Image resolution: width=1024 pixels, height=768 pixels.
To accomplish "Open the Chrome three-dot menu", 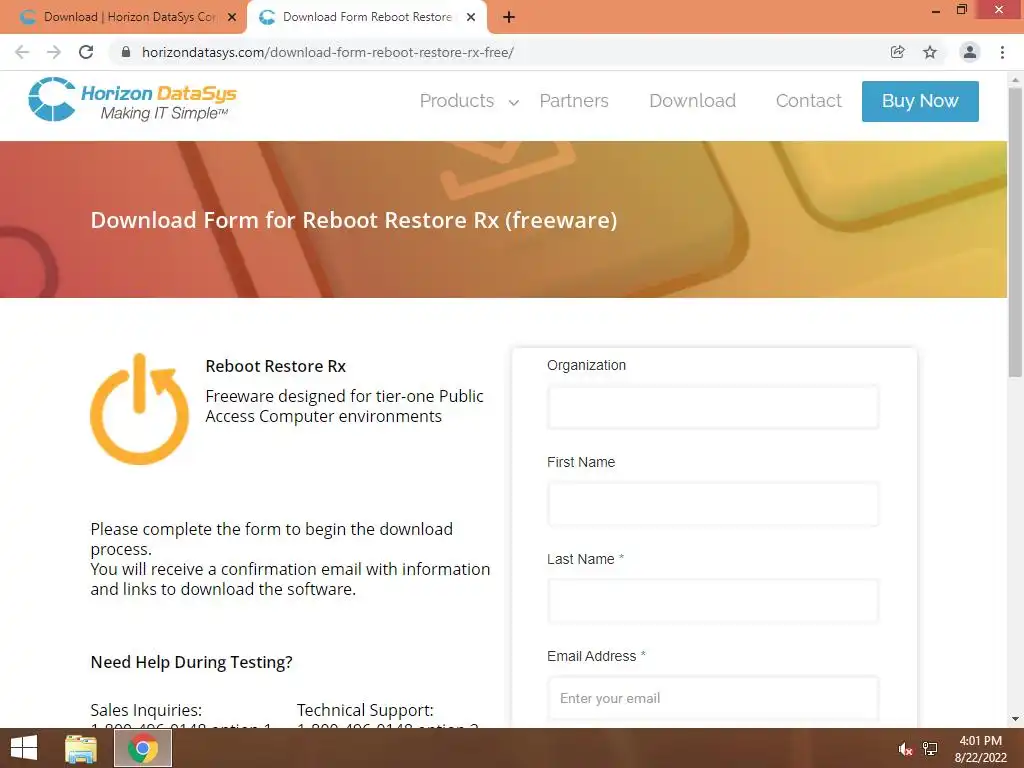I will [1002, 52].
